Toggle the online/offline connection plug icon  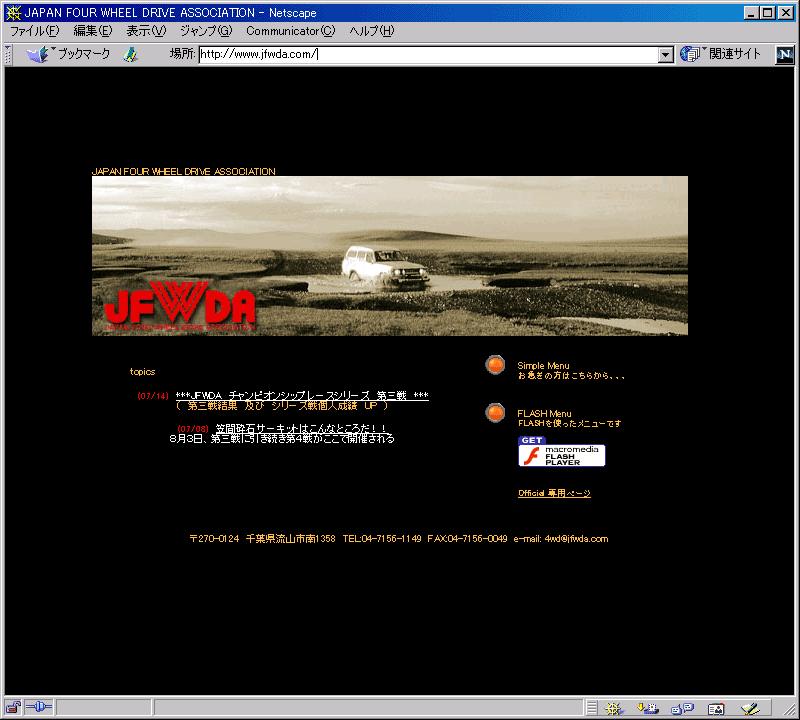click(x=39, y=707)
